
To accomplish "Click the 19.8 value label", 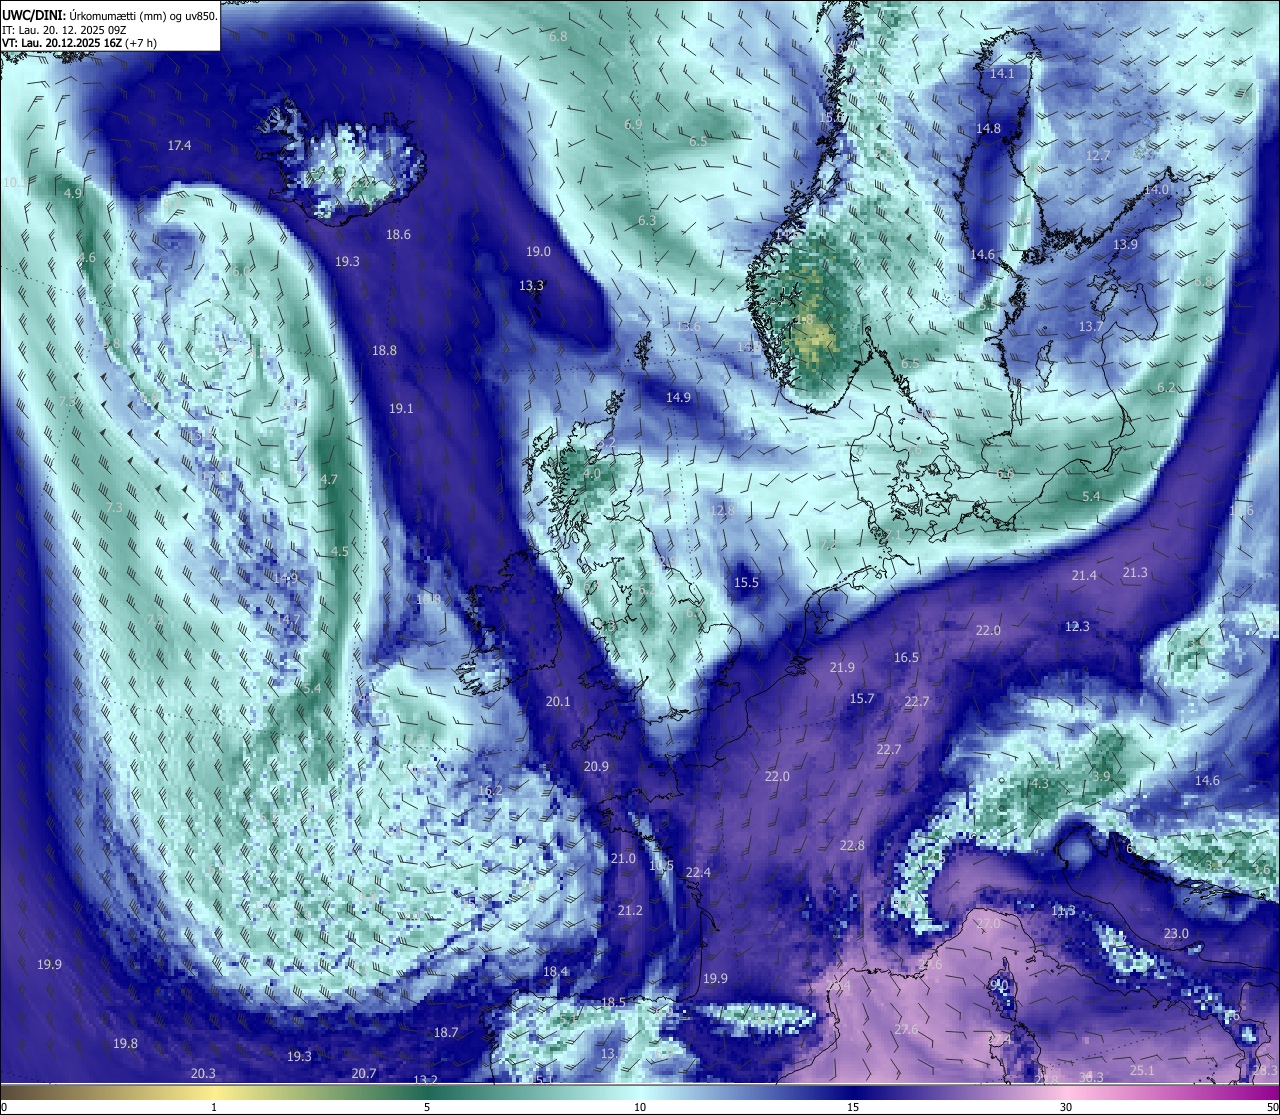I will 125,1044.
